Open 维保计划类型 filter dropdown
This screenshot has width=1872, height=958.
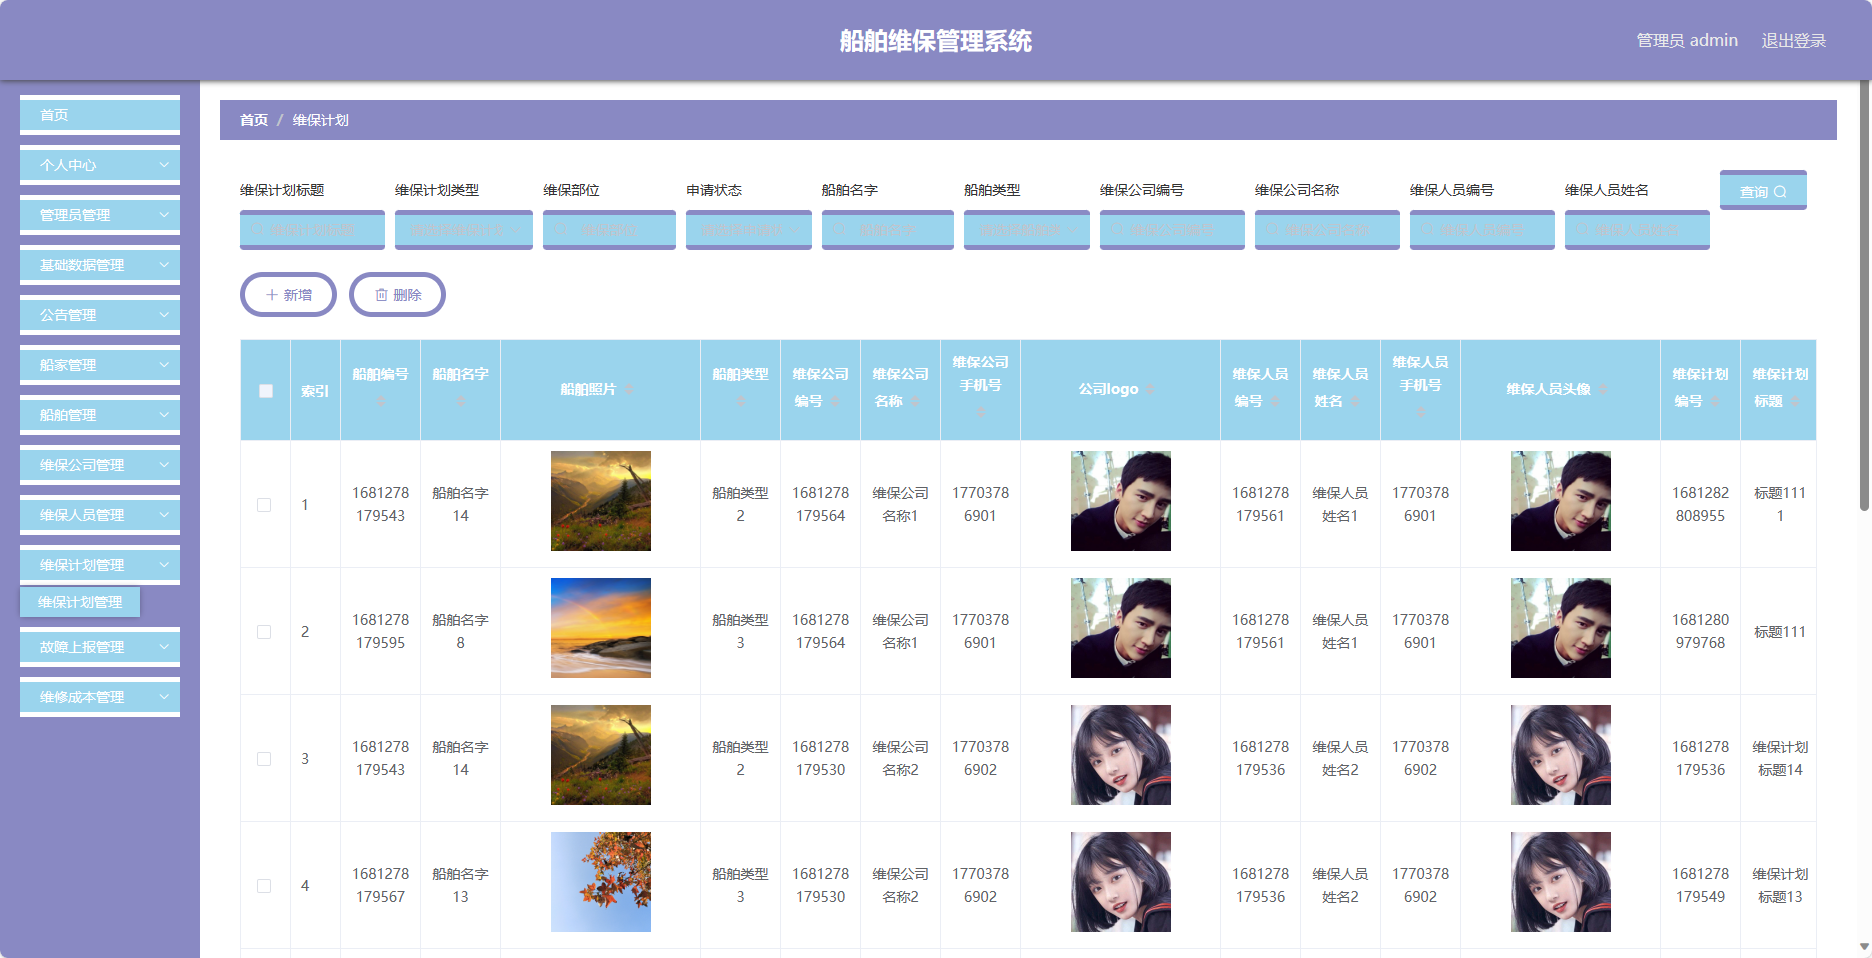464,230
